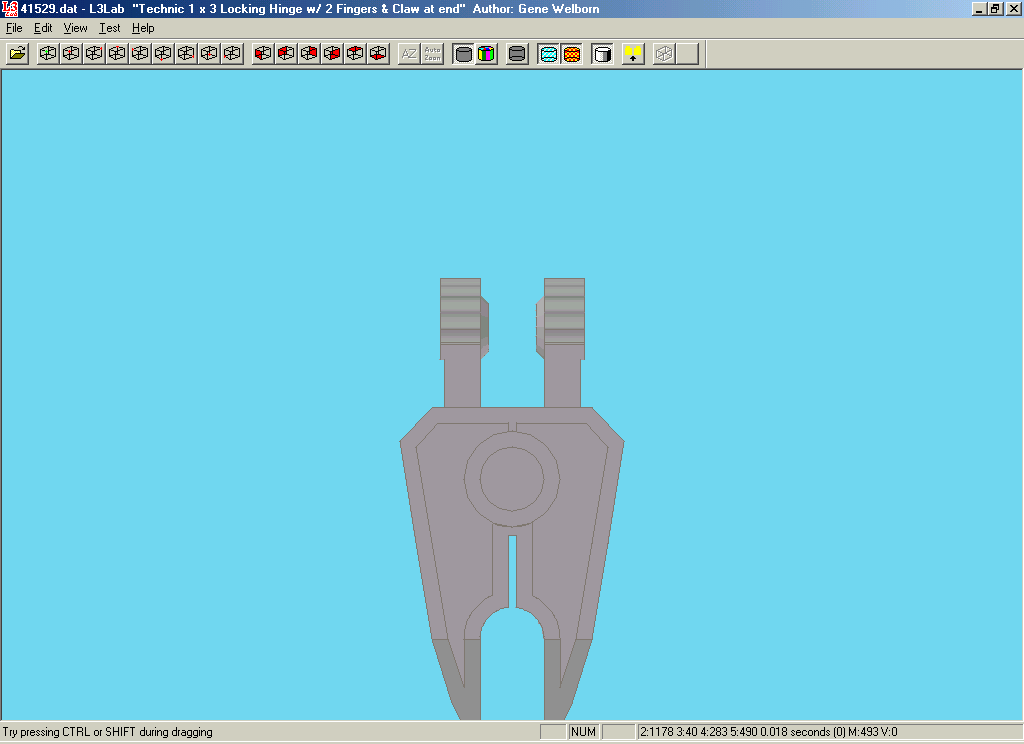Open the Test menu
Image resolution: width=1024 pixels, height=744 pixels.
[109, 28]
